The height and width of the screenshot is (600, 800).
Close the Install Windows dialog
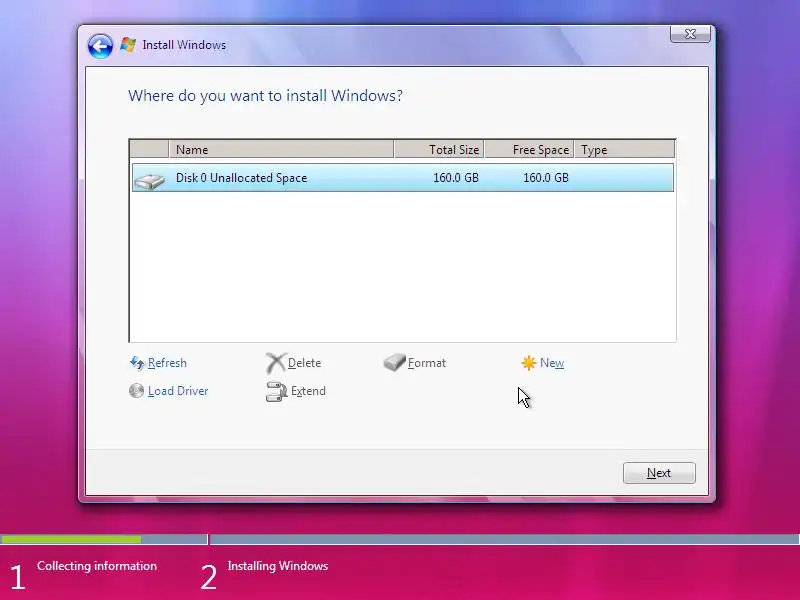coord(690,34)
